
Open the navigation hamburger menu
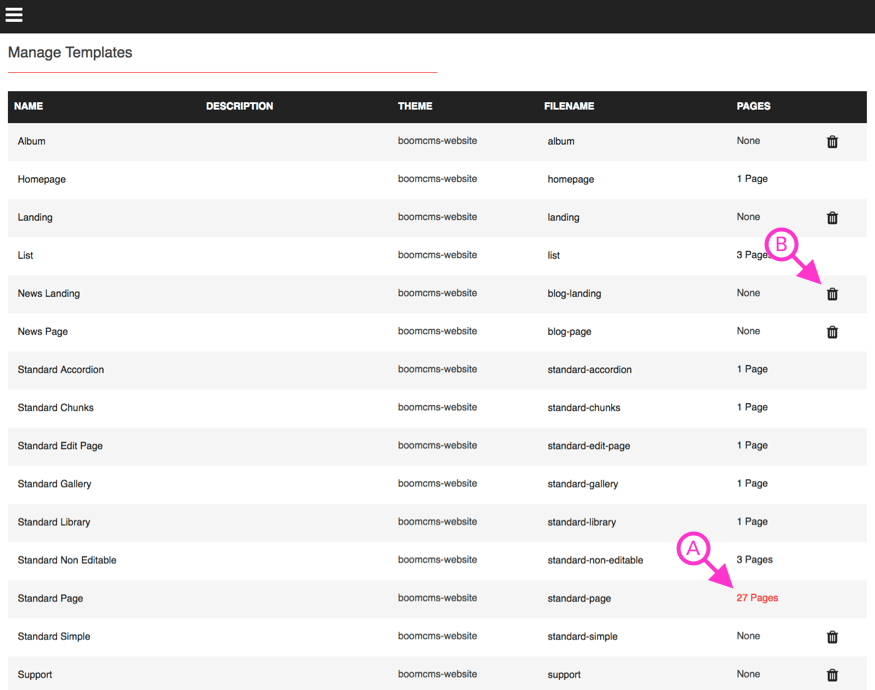pyautogui.click(x=14, y=15)
